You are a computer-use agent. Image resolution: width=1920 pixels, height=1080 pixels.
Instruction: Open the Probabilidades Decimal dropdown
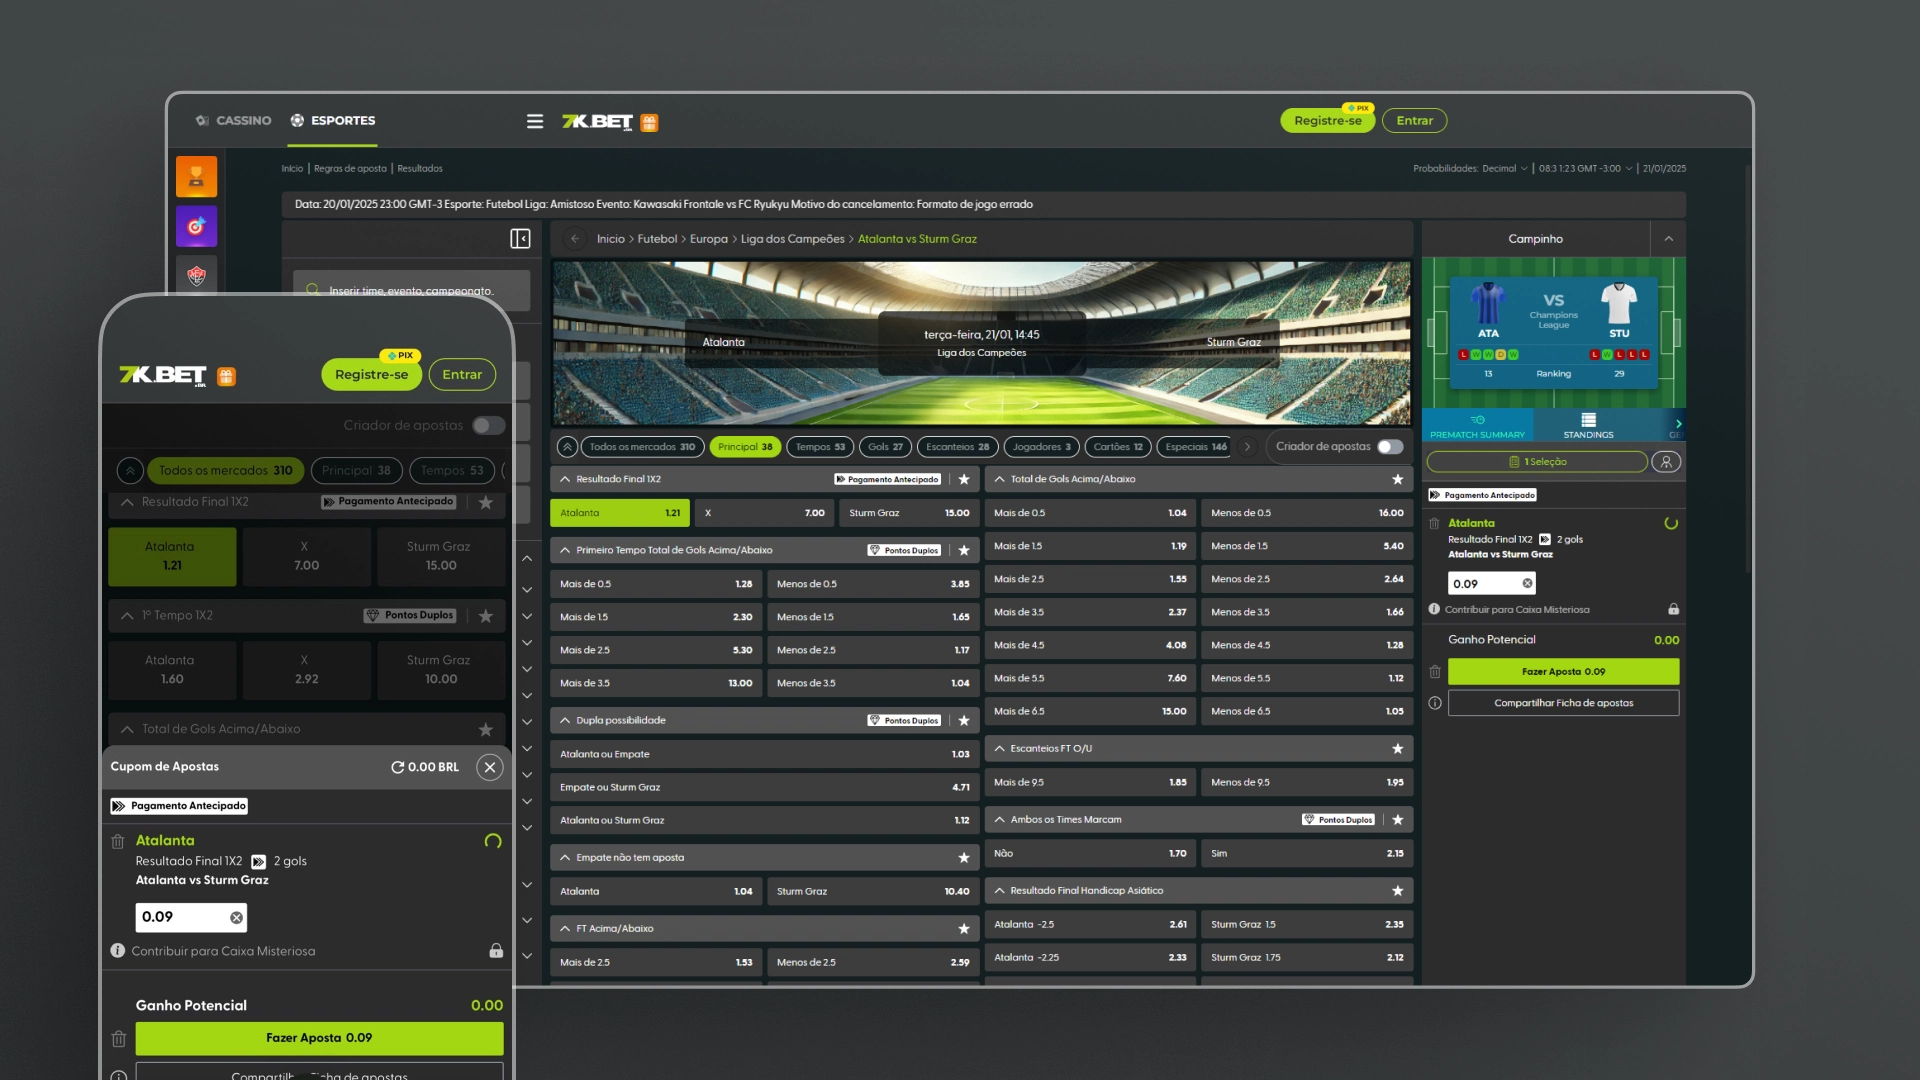[x=1470, y=169]
